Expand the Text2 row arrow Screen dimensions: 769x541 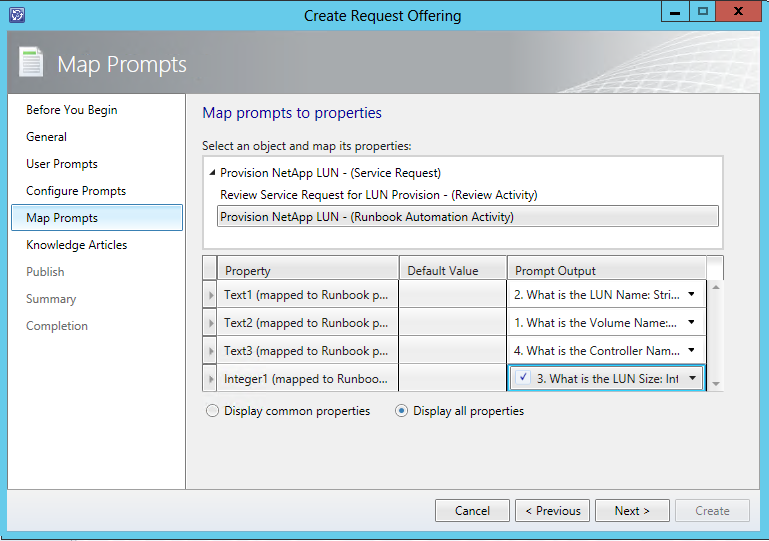pyautogui.click(x=210, y=323)
